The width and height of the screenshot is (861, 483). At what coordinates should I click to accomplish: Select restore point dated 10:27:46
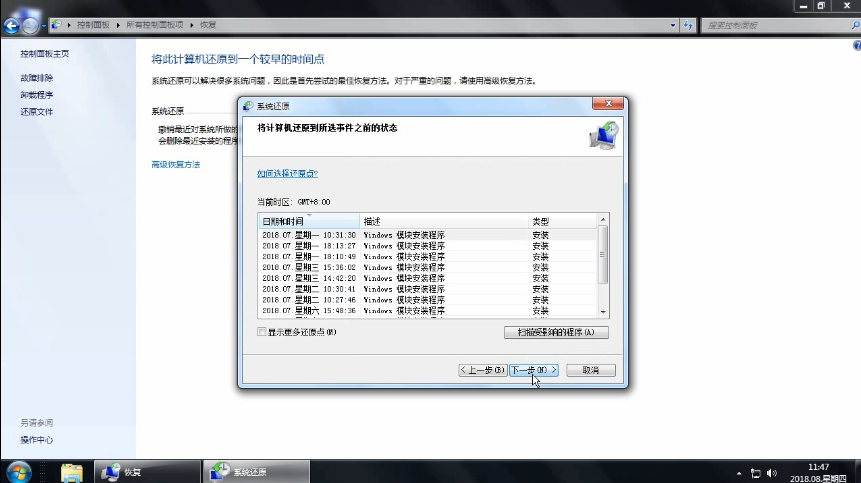coord(427,300)
